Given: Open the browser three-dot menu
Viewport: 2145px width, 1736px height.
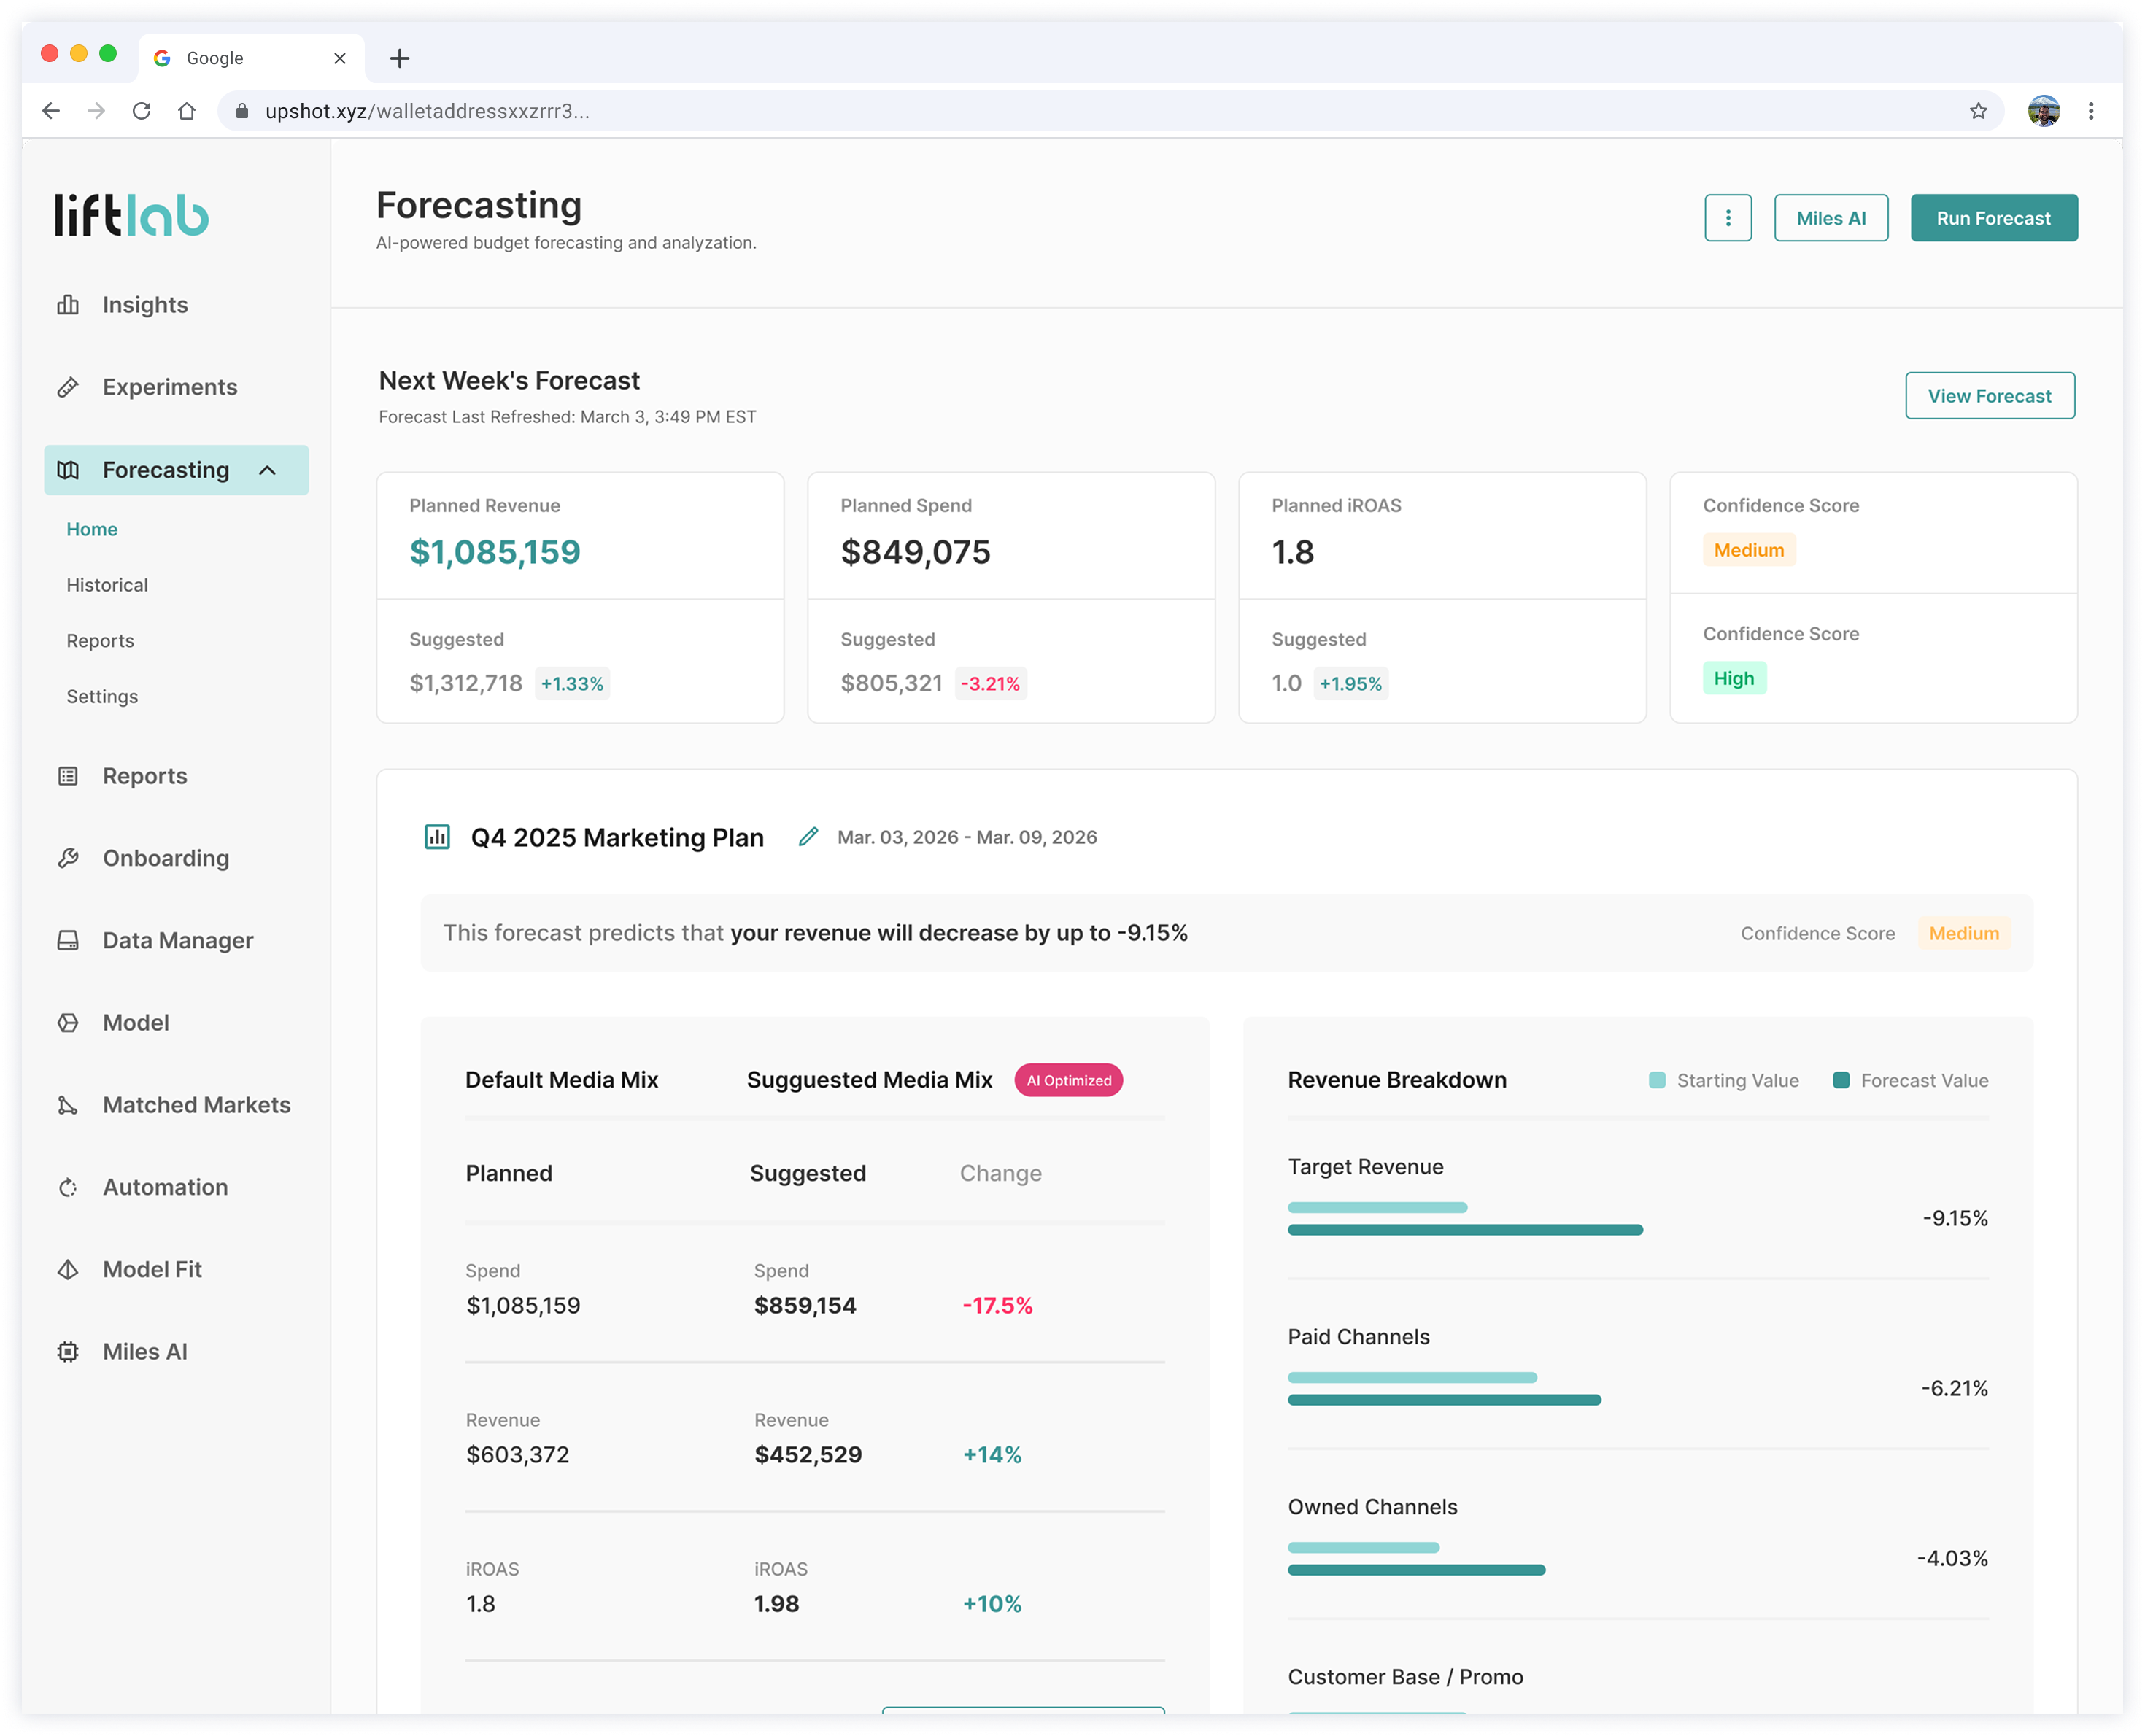Looking at the screenshot, I should pos(2090,111).
